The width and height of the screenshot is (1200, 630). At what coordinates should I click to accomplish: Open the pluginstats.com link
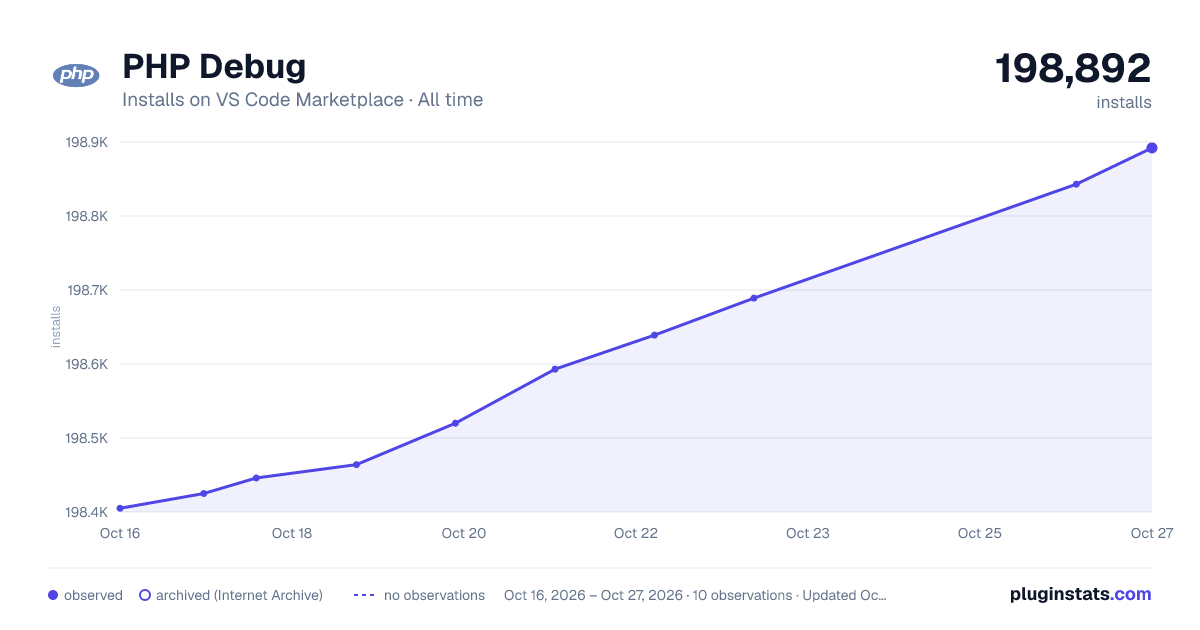pos(1081,594)
